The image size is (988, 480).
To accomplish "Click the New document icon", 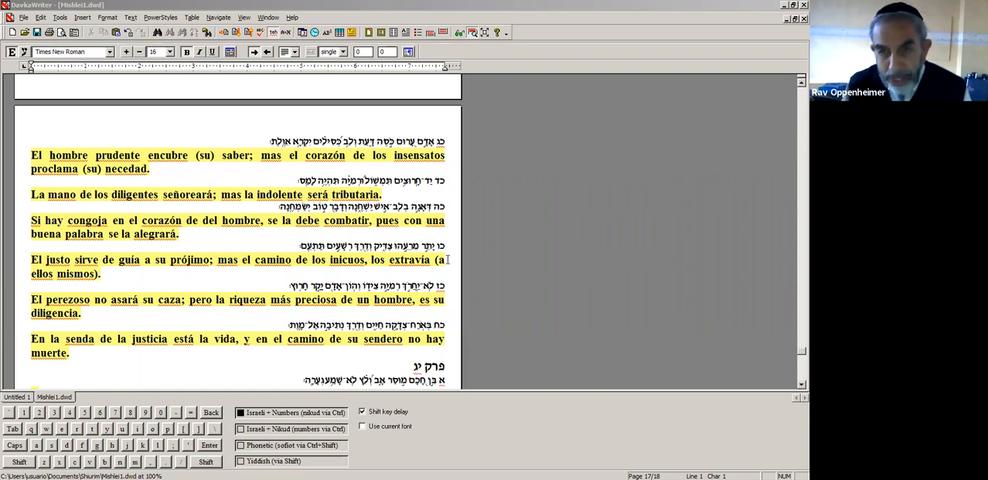I will pos(12,32).
